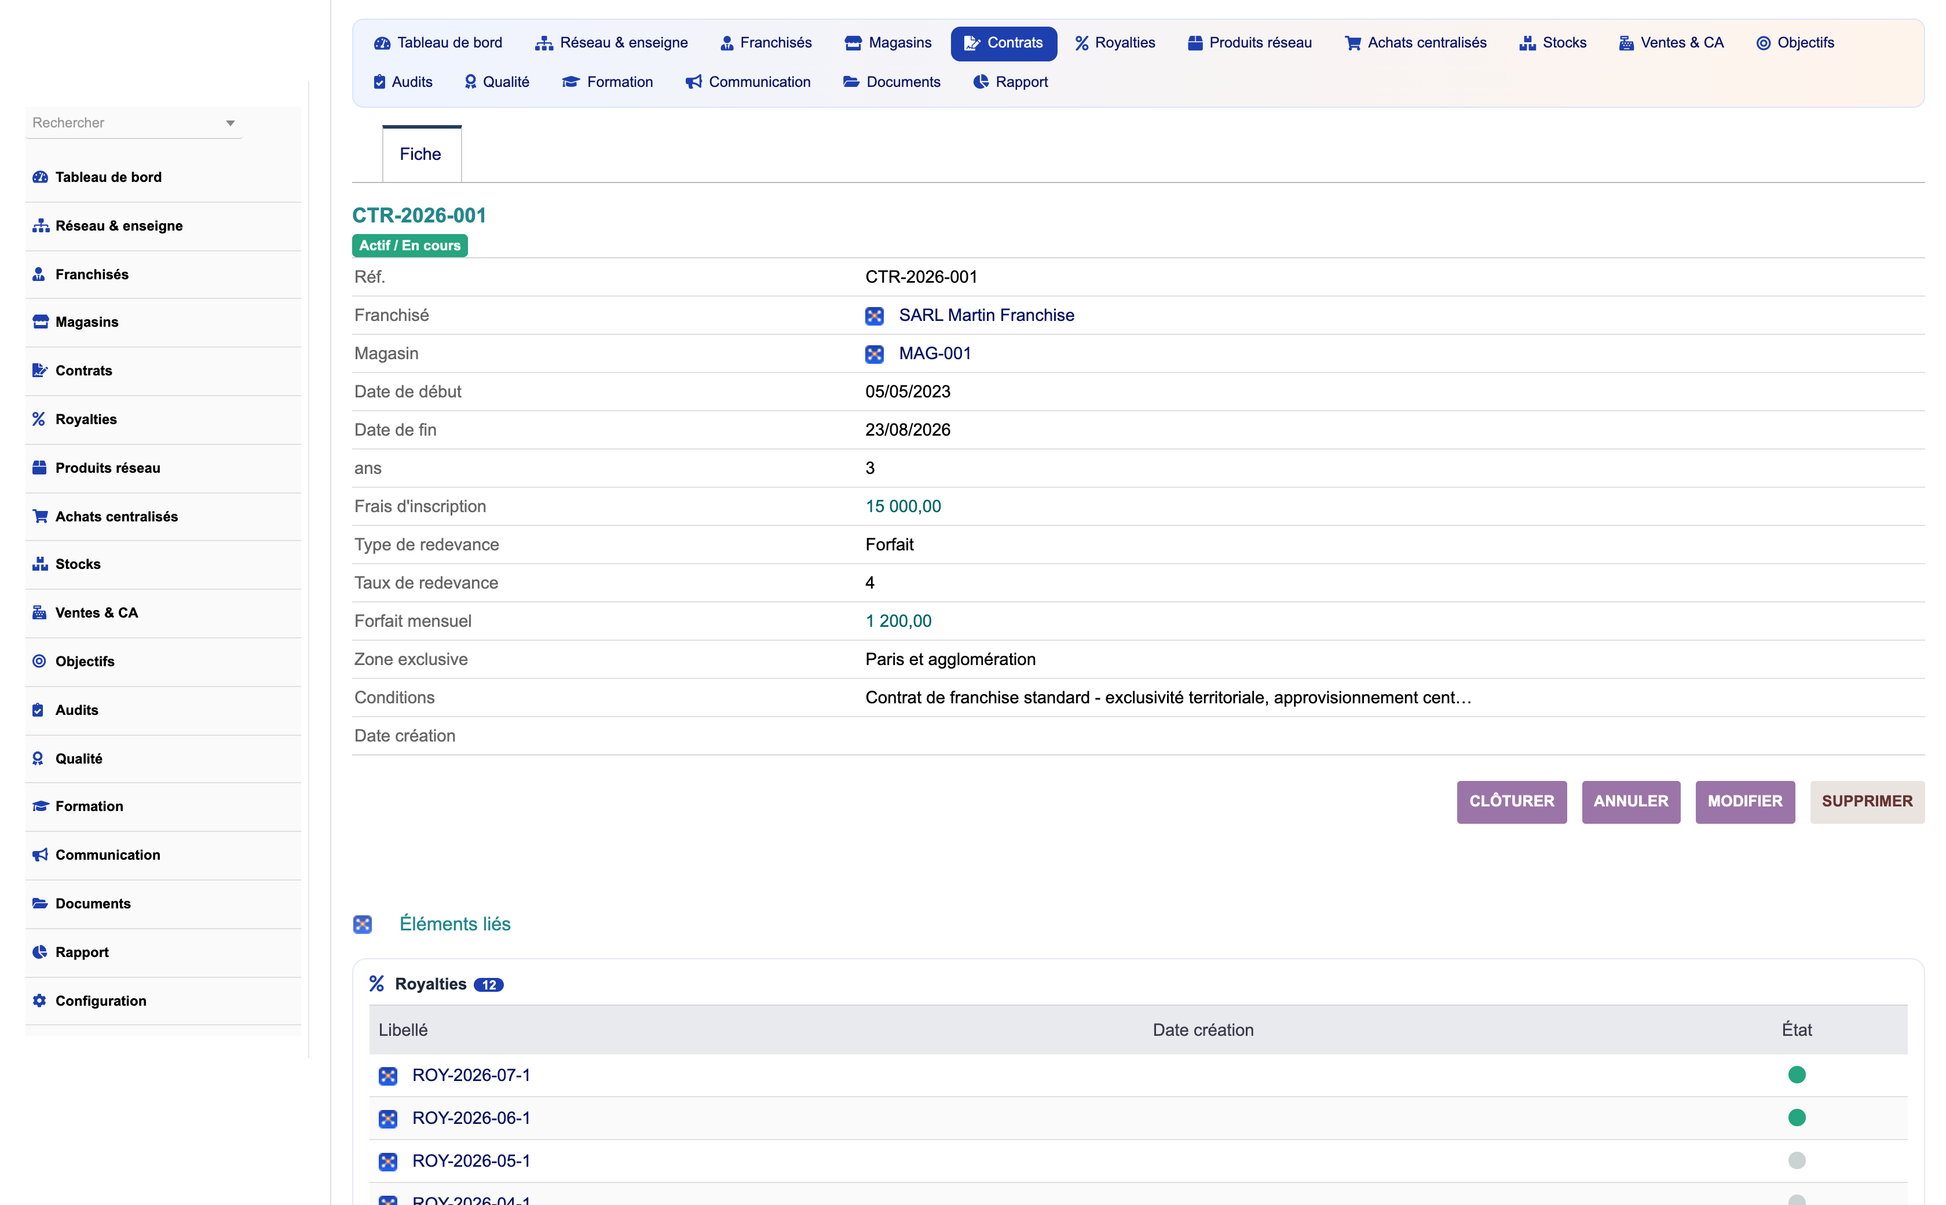Image resolution: width=1946 pixels, height=1205 pixels.
Task: Click Magasins store icon in sidebar
Action: tap(40, 322)
